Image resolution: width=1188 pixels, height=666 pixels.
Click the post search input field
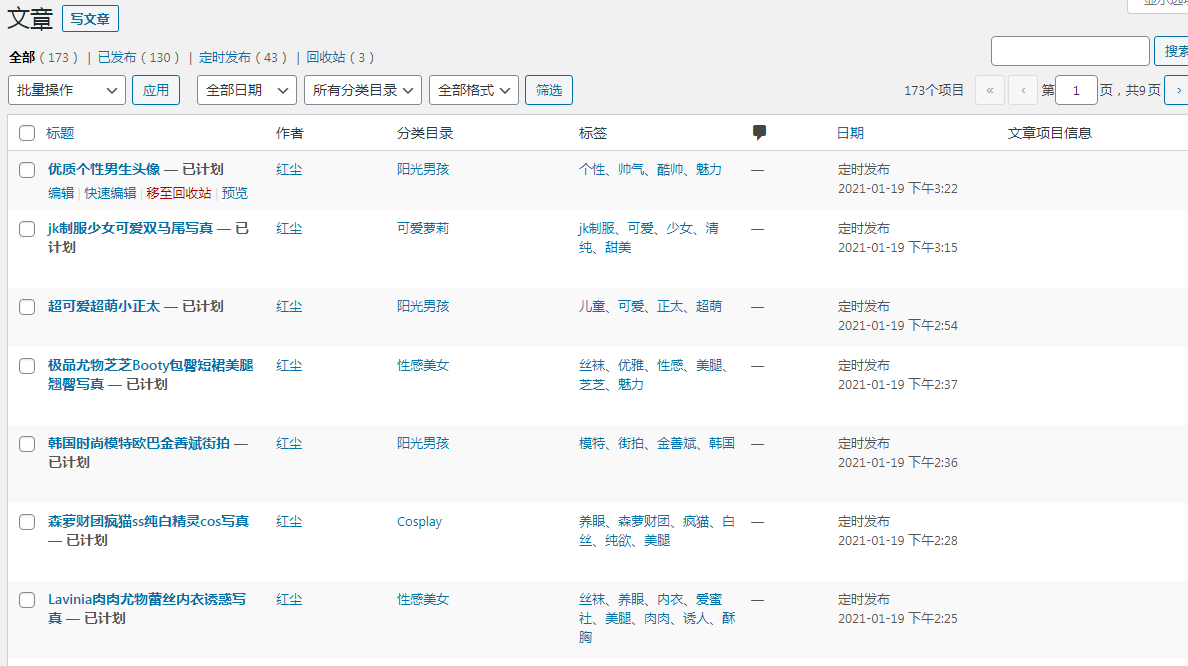(1070, 51)
